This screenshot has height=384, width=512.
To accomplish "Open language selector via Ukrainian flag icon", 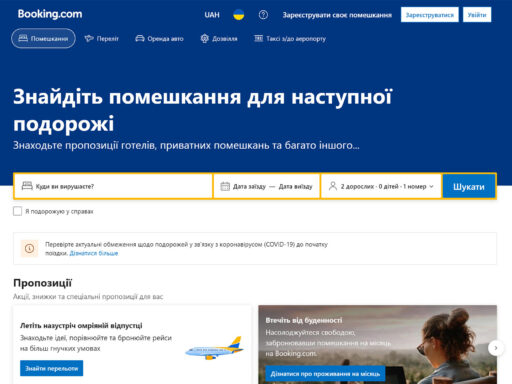I will coord(238,15).
